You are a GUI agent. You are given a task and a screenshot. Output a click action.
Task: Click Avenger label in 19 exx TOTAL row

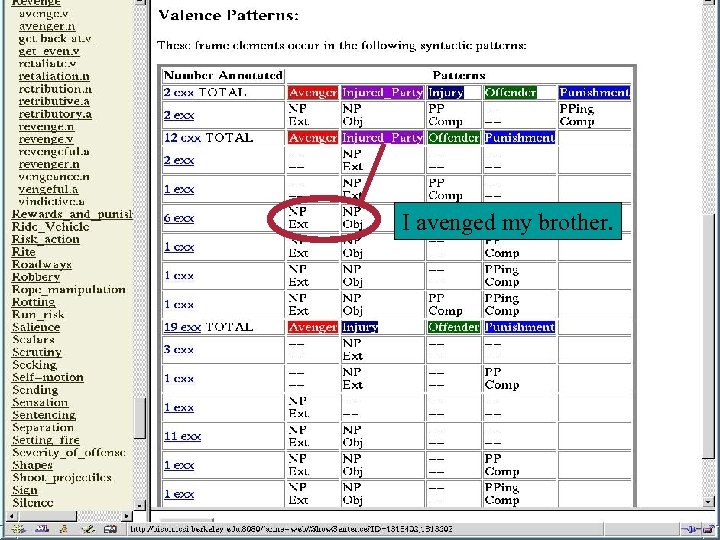click(313, 327)
